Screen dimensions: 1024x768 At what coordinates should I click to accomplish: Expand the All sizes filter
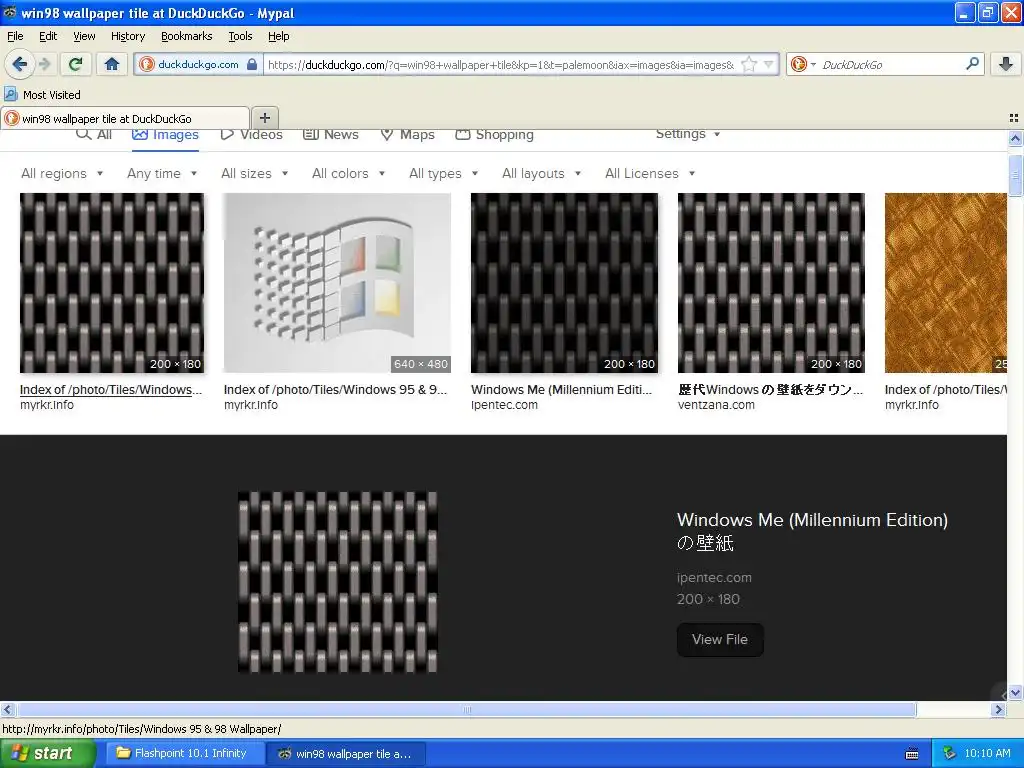[255, 173]
